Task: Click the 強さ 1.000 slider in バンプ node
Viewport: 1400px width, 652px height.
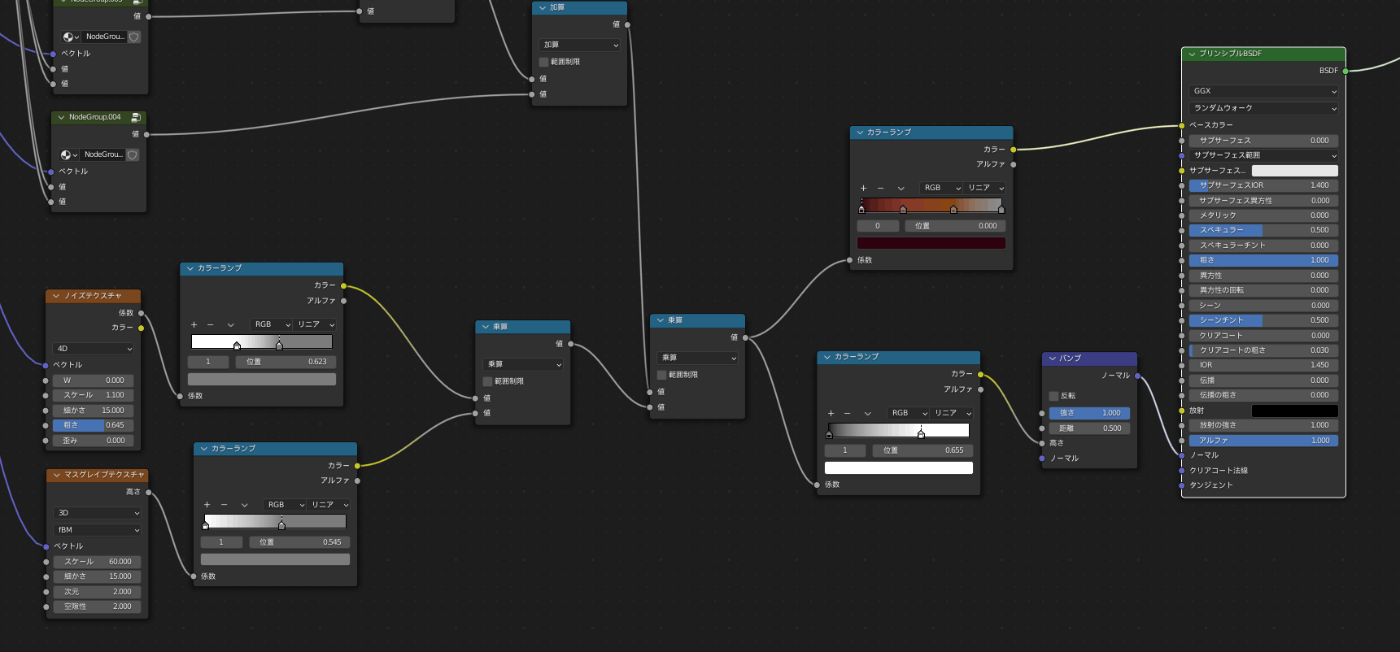Action: pos(1089,413)
